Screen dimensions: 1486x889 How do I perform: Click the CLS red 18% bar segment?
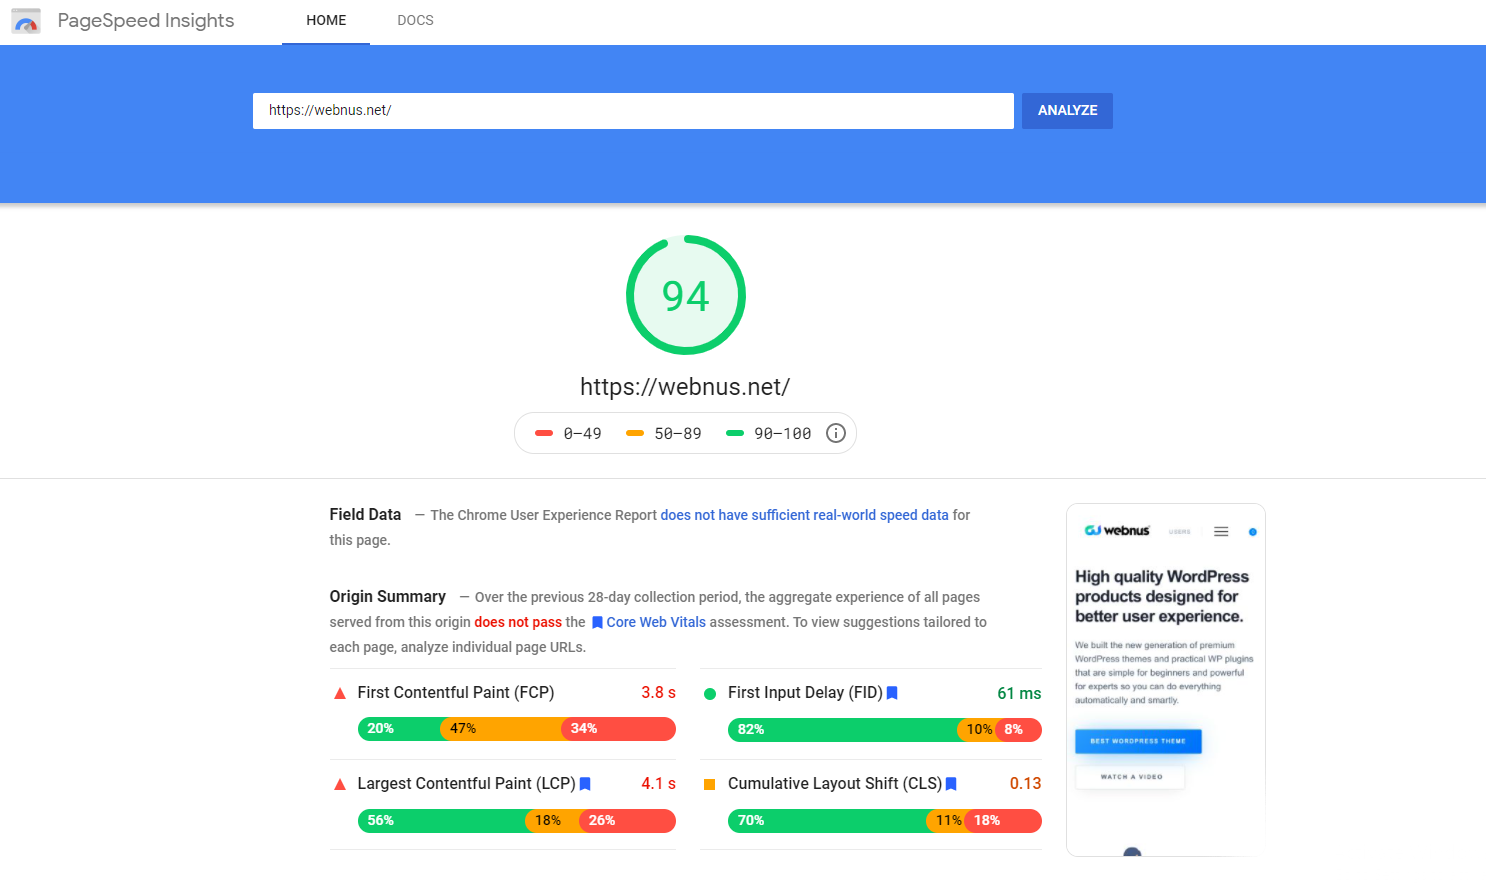(x=1003, y=821)
